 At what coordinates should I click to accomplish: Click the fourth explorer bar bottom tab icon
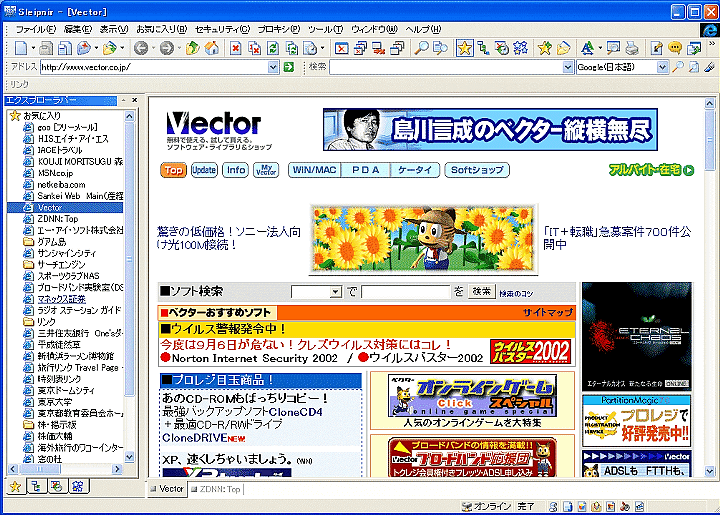click(x=78, y=487)
